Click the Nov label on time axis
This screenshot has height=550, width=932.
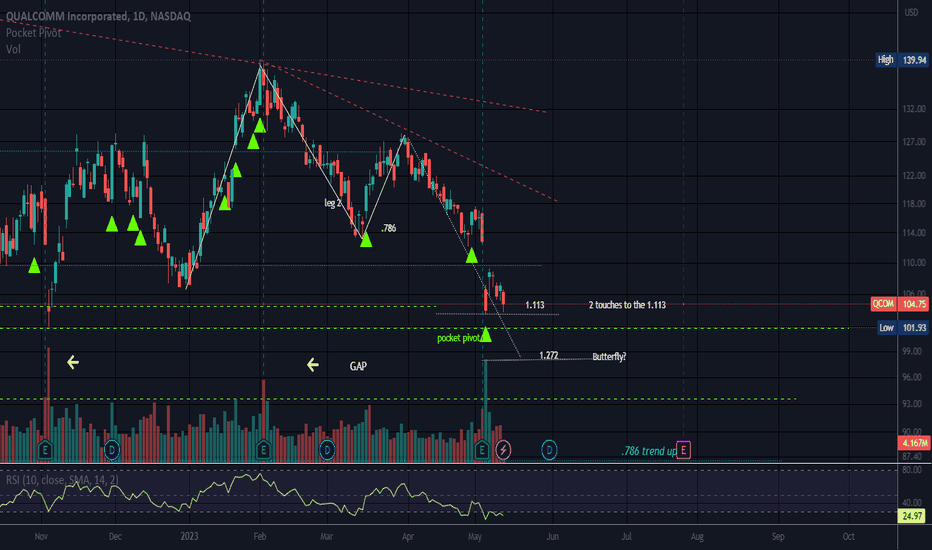[41, 536]
